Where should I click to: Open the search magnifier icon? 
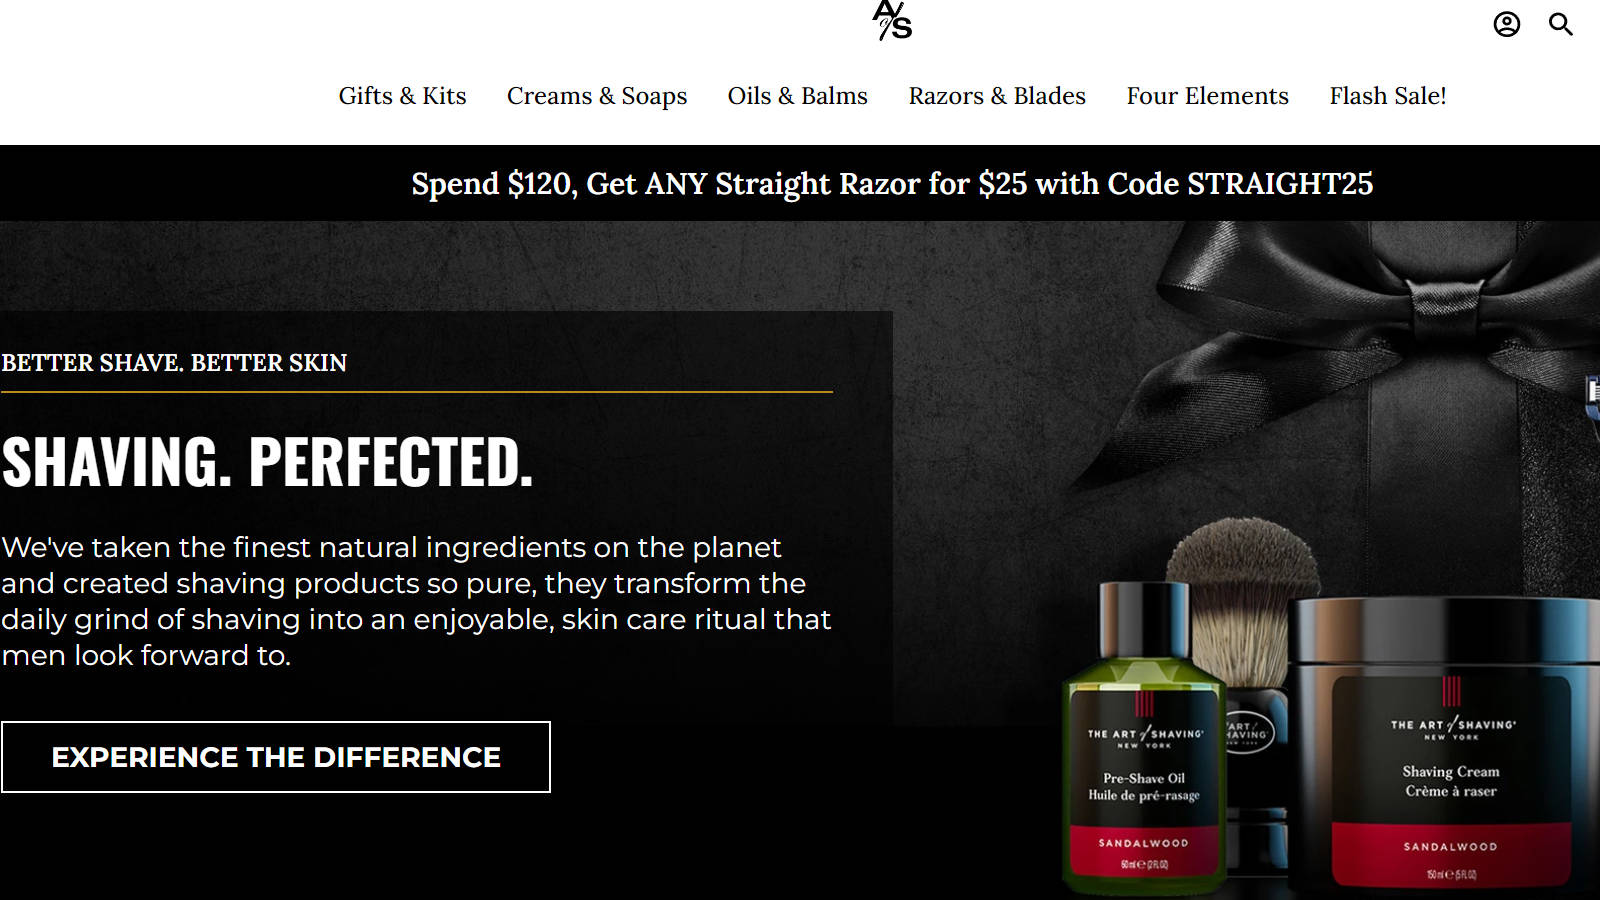(x=1561, y=24)
